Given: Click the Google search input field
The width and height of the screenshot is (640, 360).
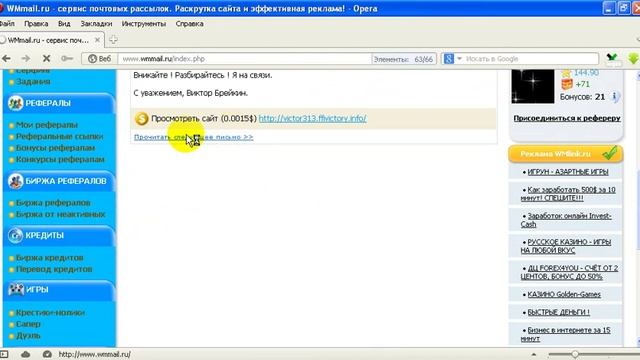Looking at the screenshot, I should [531, 59].
